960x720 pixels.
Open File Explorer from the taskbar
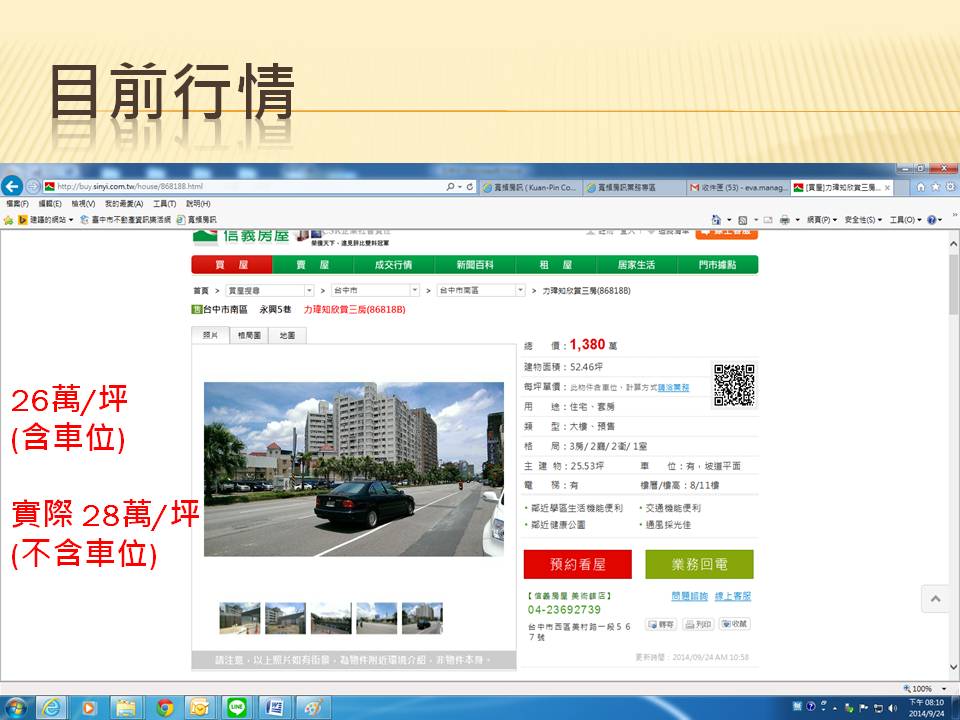[126, 708]
